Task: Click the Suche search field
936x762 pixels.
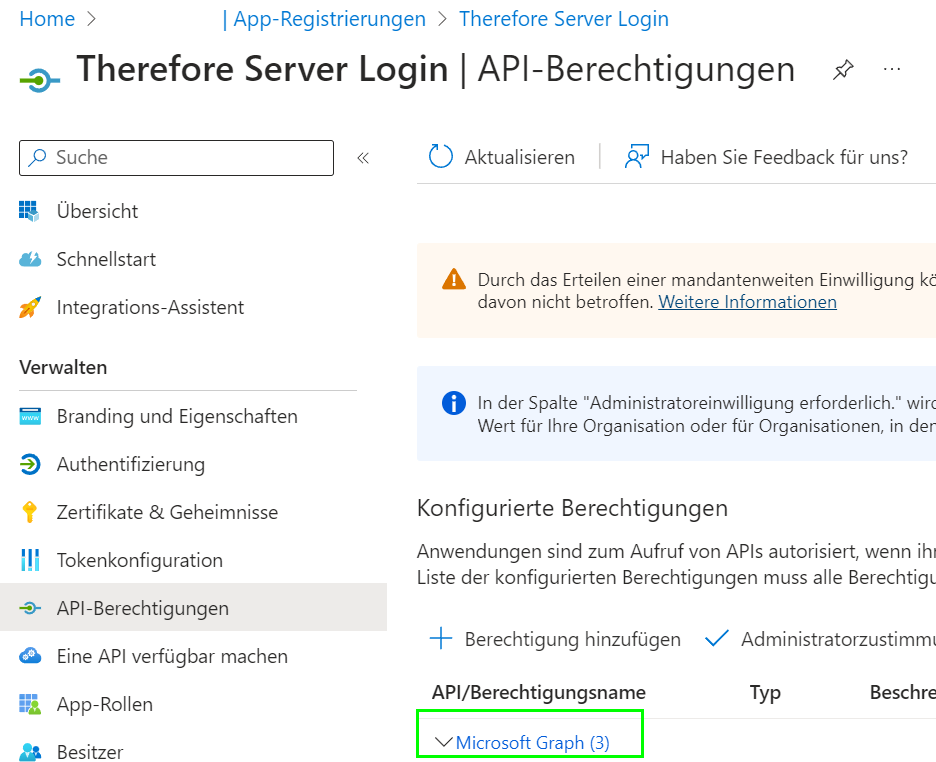Action: 176,158
